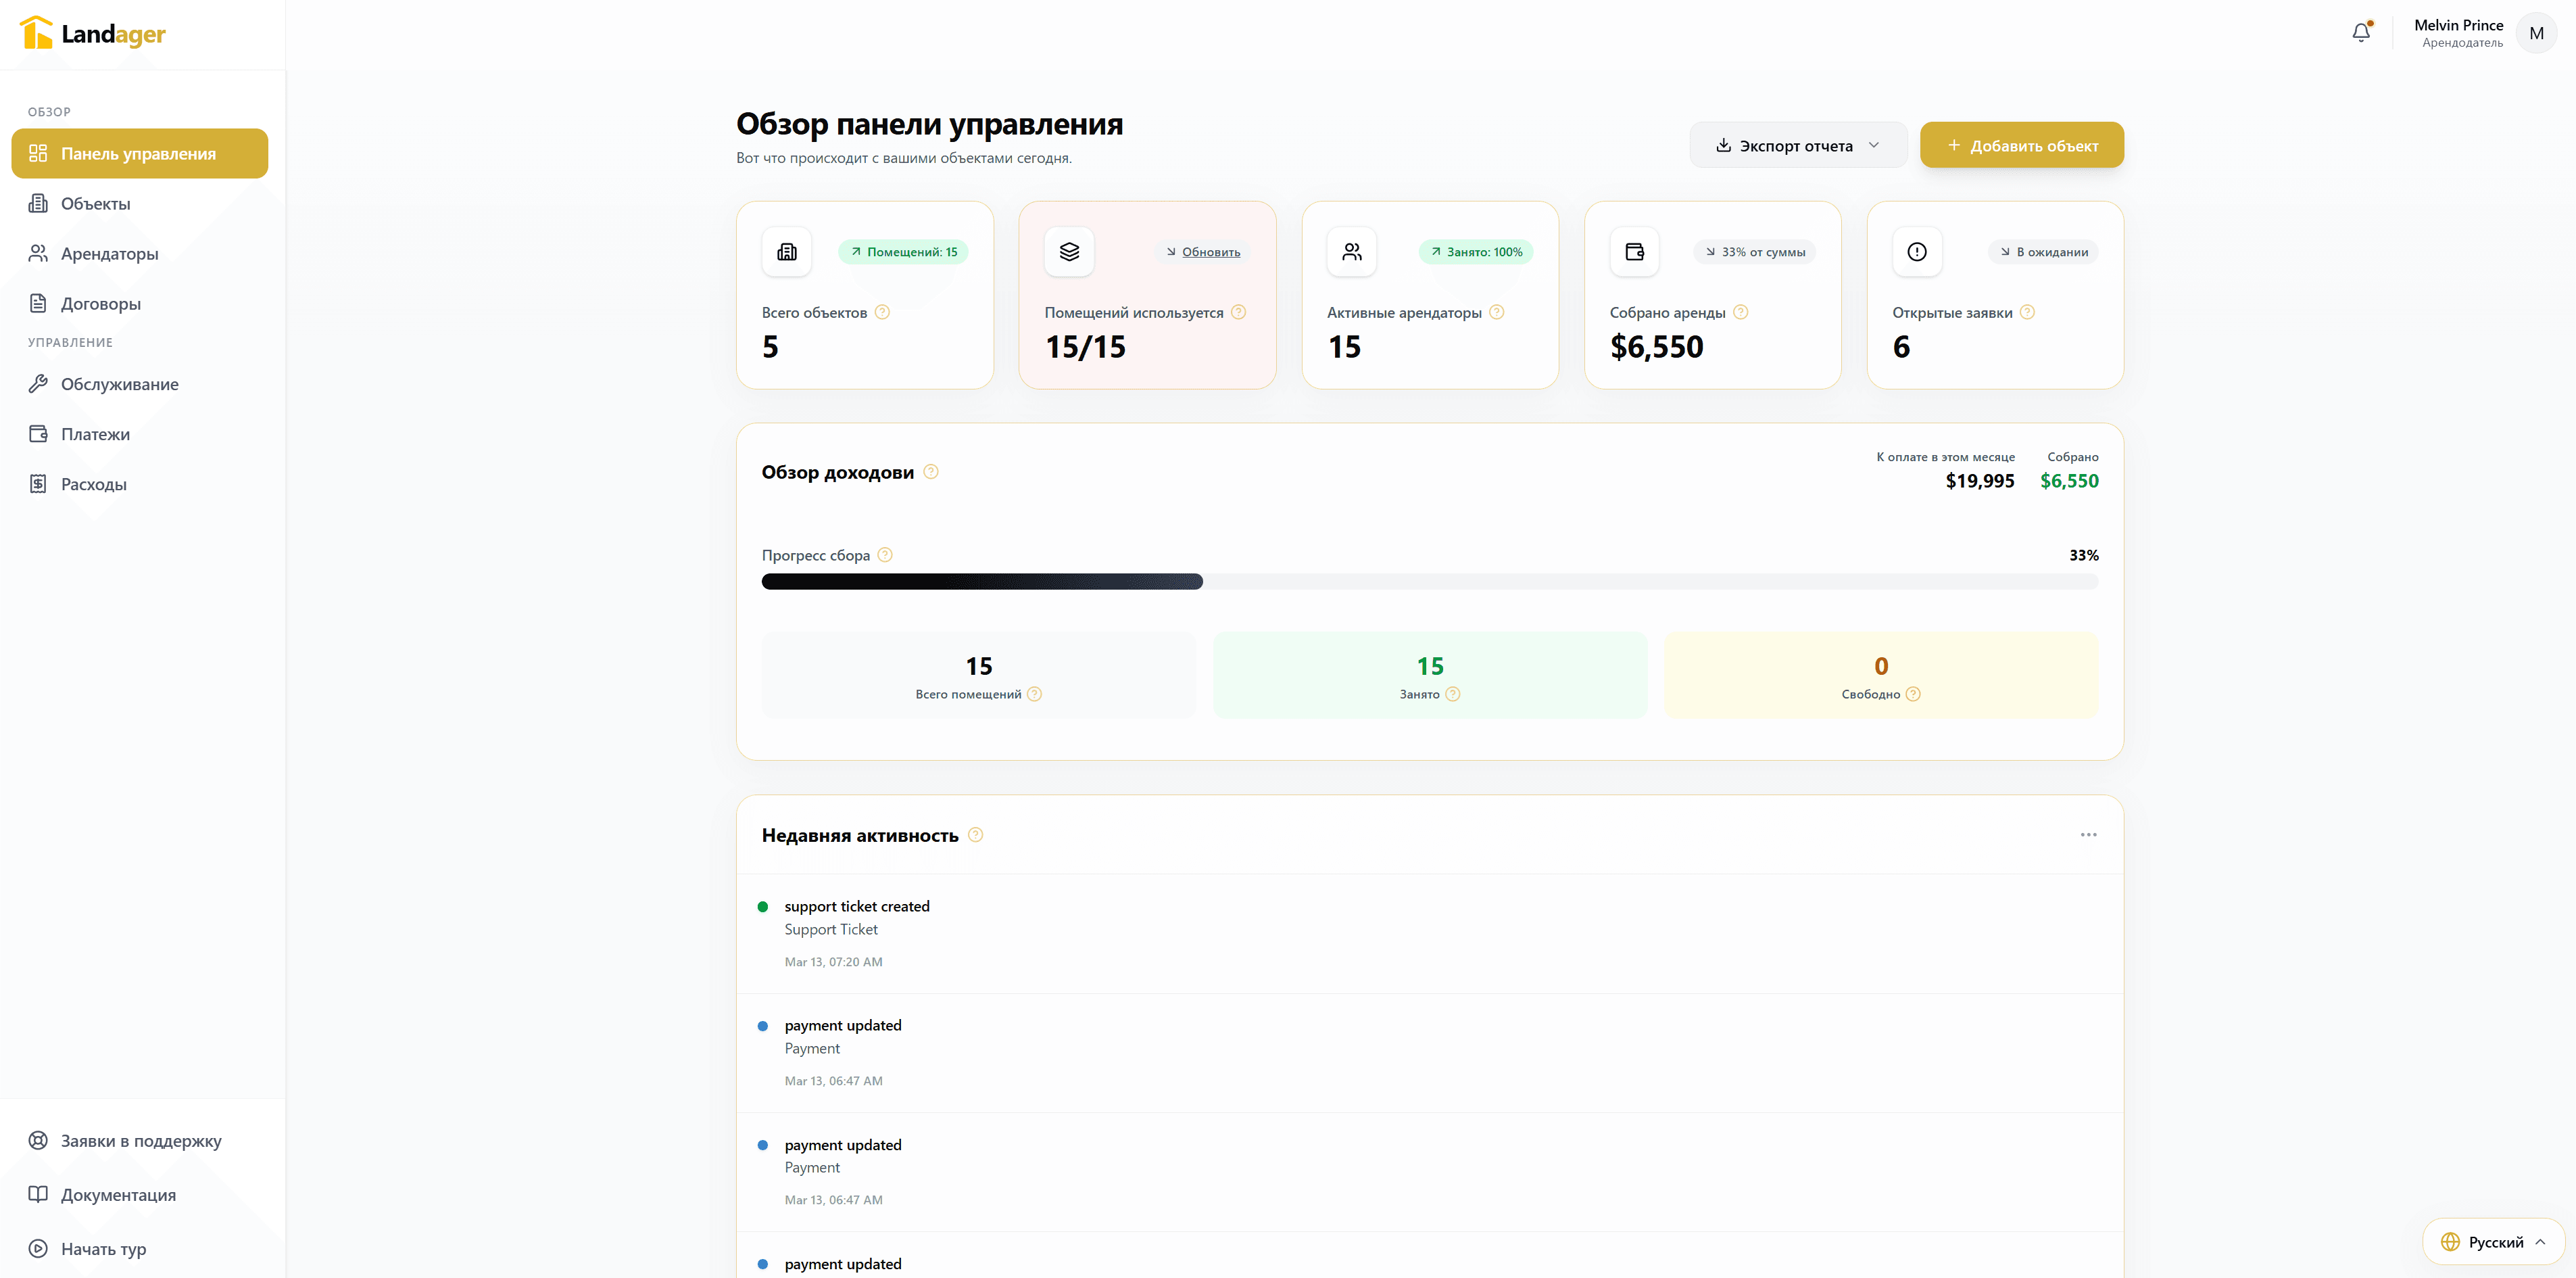The width and height of the screenshot is (2576, 1278).
Task: Click the Обслуживание wrench icon
Action: click(x=38, y=383)
